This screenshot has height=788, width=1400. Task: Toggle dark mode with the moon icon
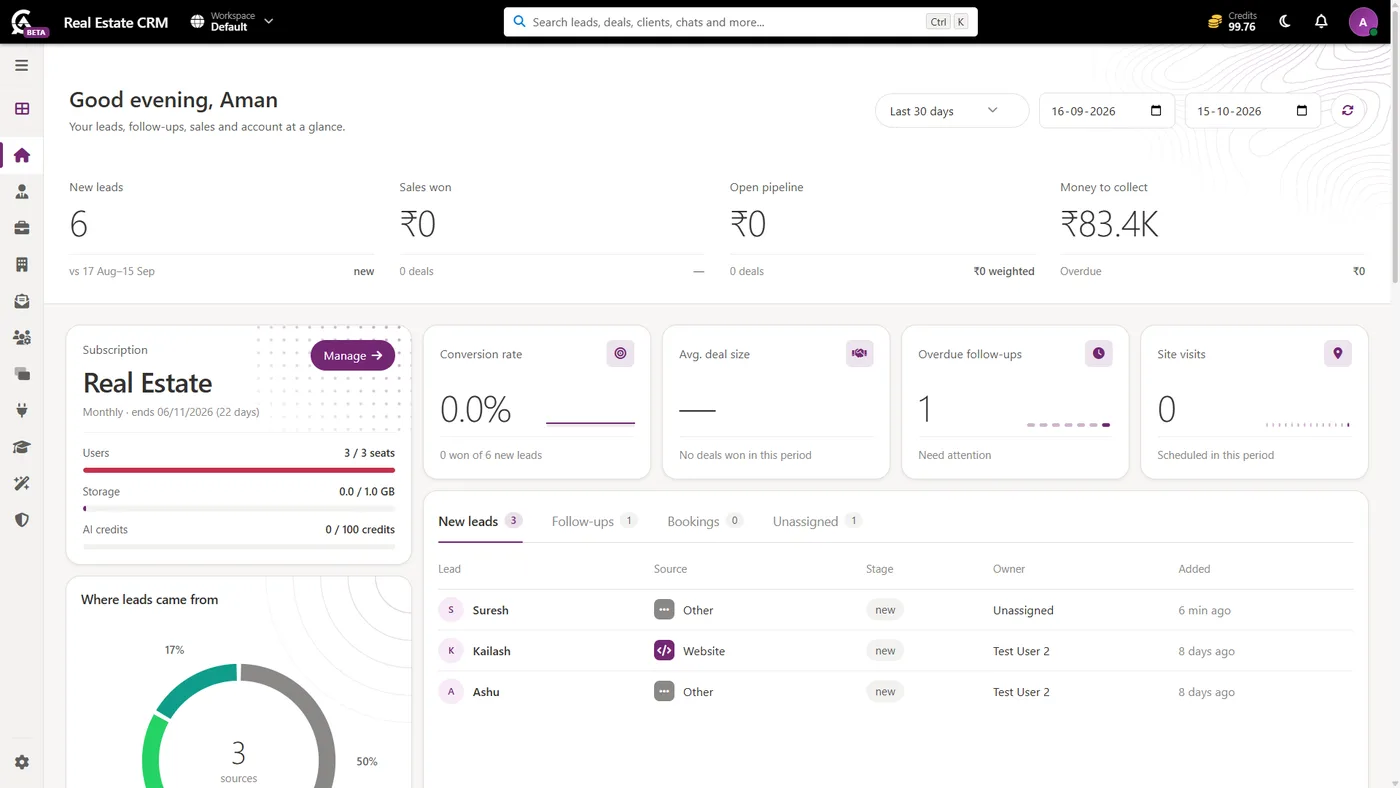click(1285, 21)
